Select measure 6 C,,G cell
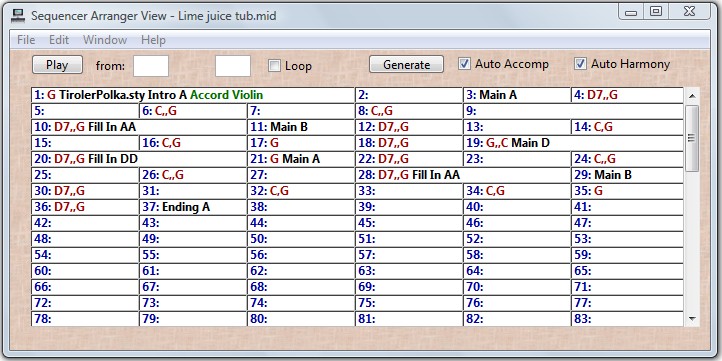Screen dimensions: 722x361 click(193, 111)
